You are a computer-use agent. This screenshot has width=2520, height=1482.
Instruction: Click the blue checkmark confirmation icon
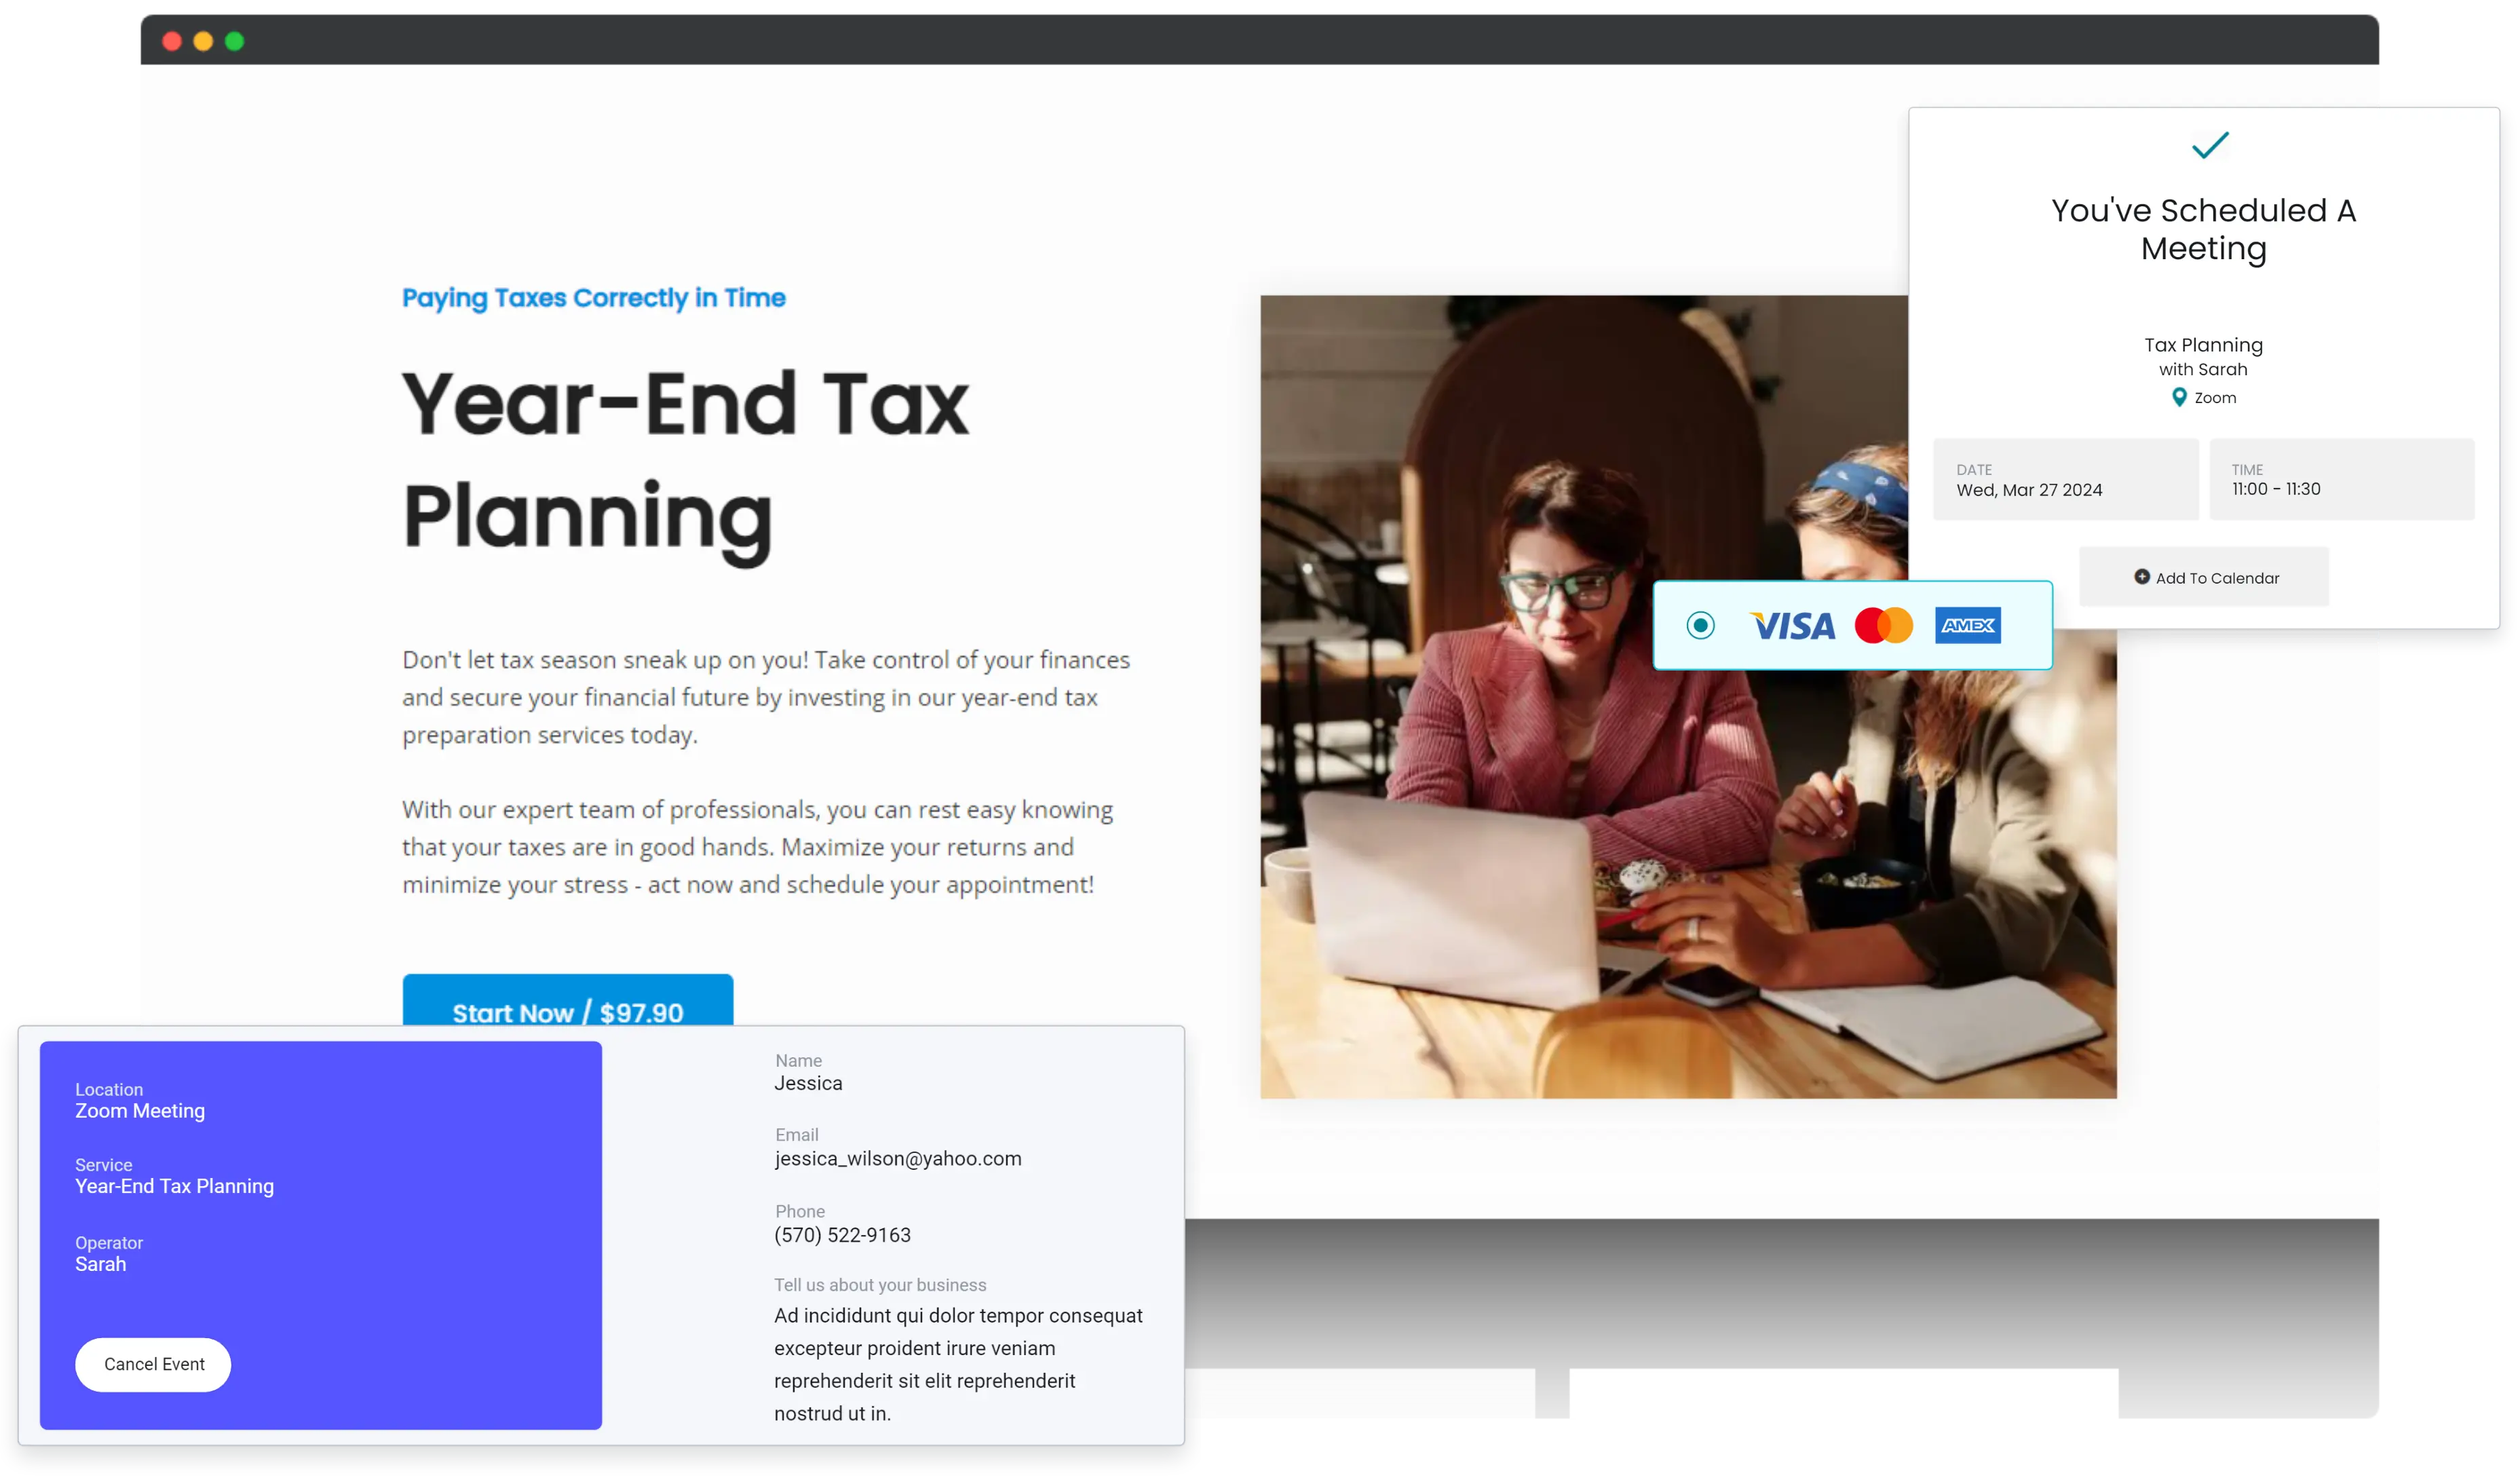[x=2208, y=145]
